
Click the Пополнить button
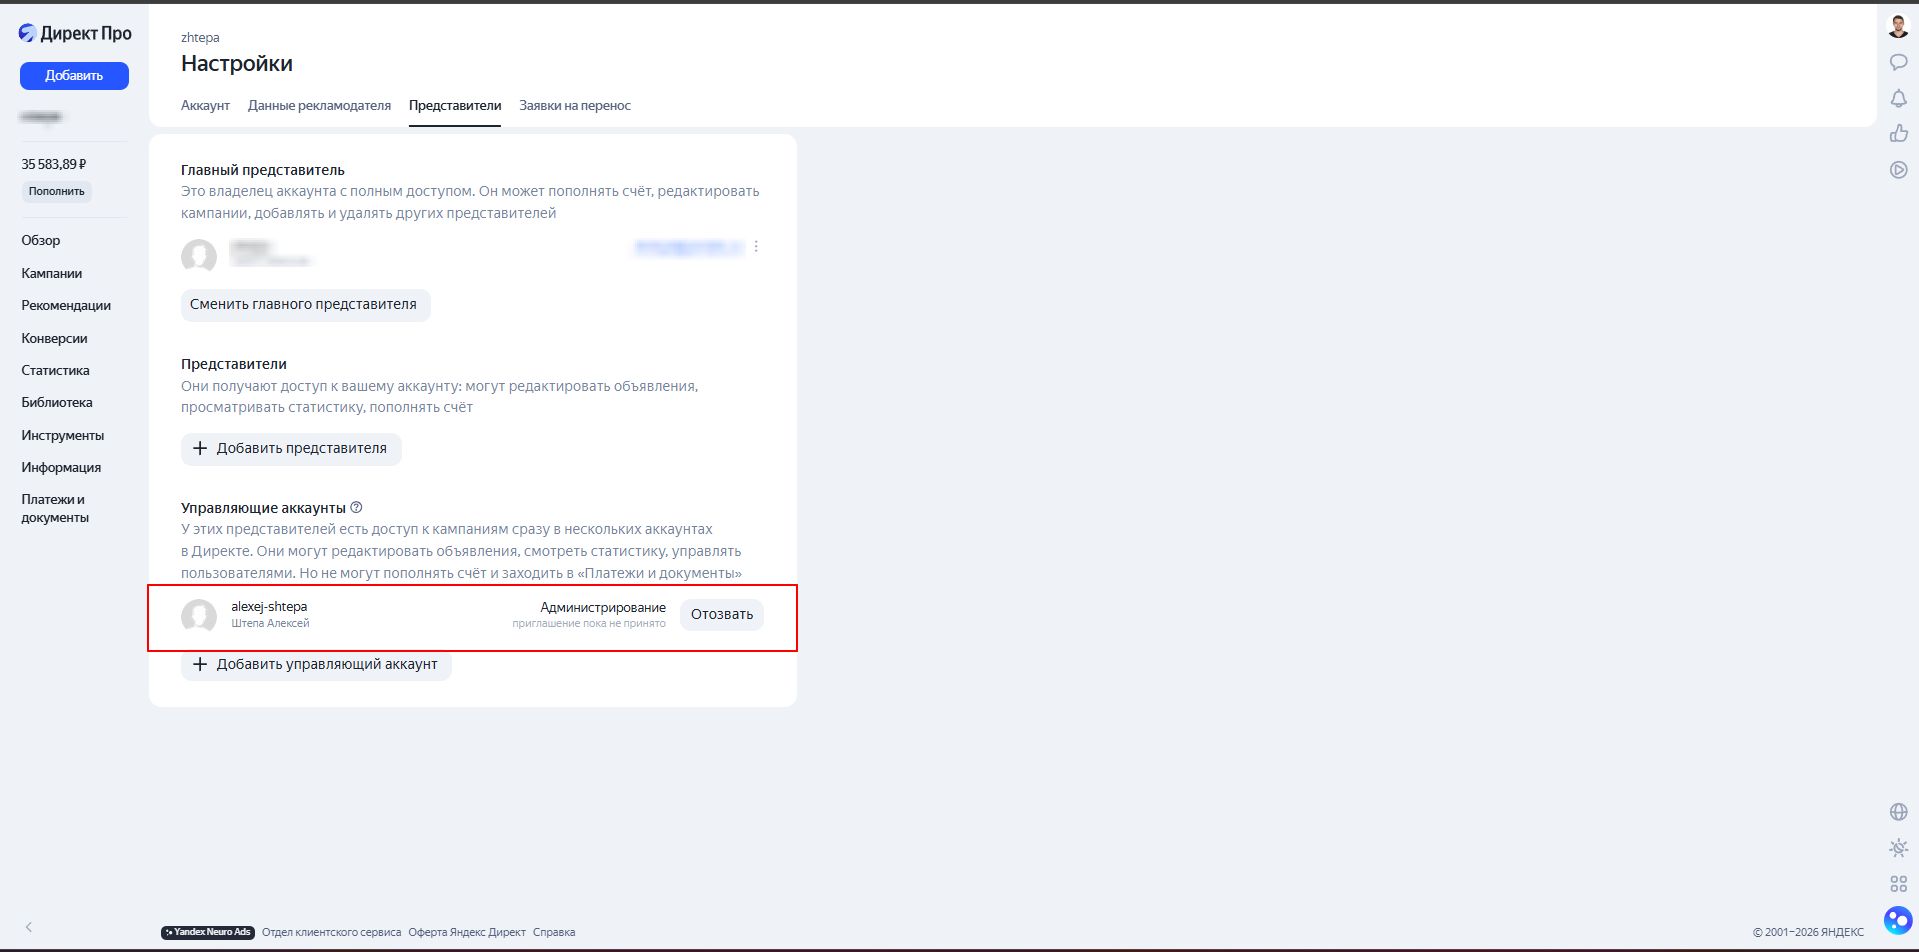(x=57, y=191)
